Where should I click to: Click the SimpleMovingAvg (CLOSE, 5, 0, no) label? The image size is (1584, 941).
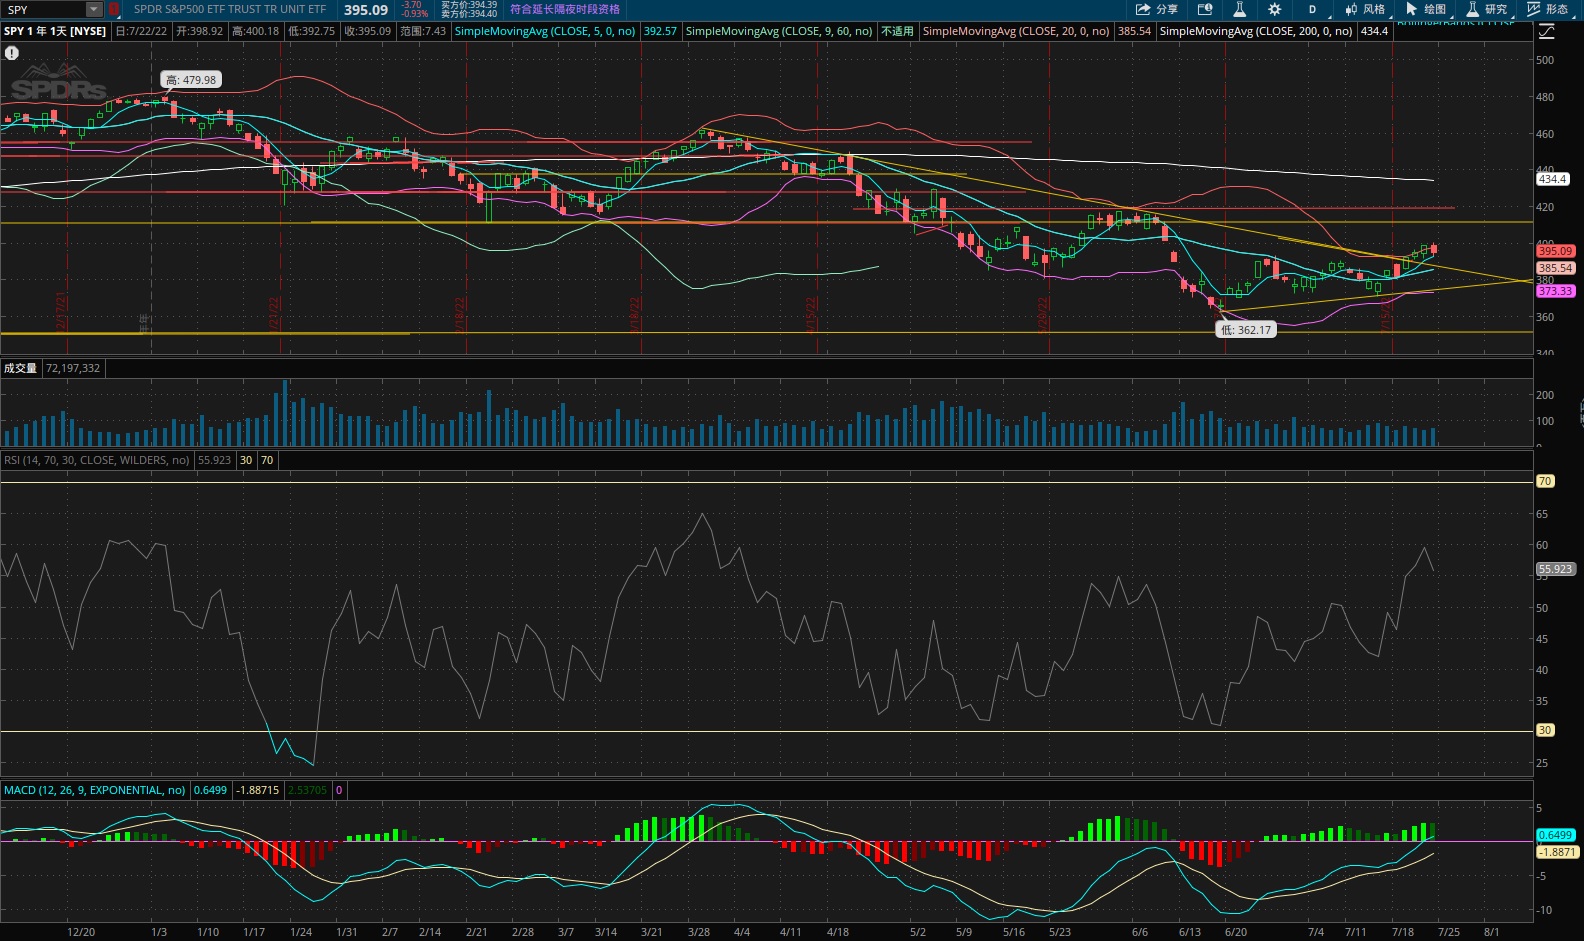(545, 31)
